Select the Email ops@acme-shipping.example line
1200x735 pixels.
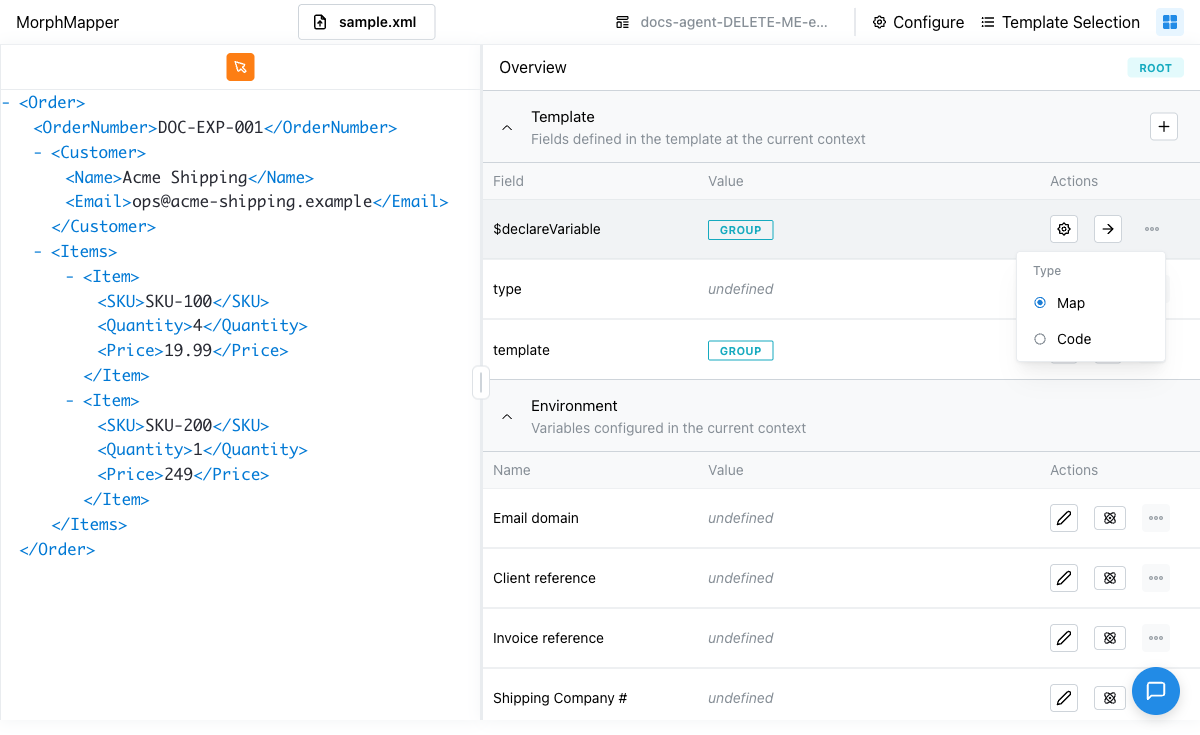click(257, 202)
